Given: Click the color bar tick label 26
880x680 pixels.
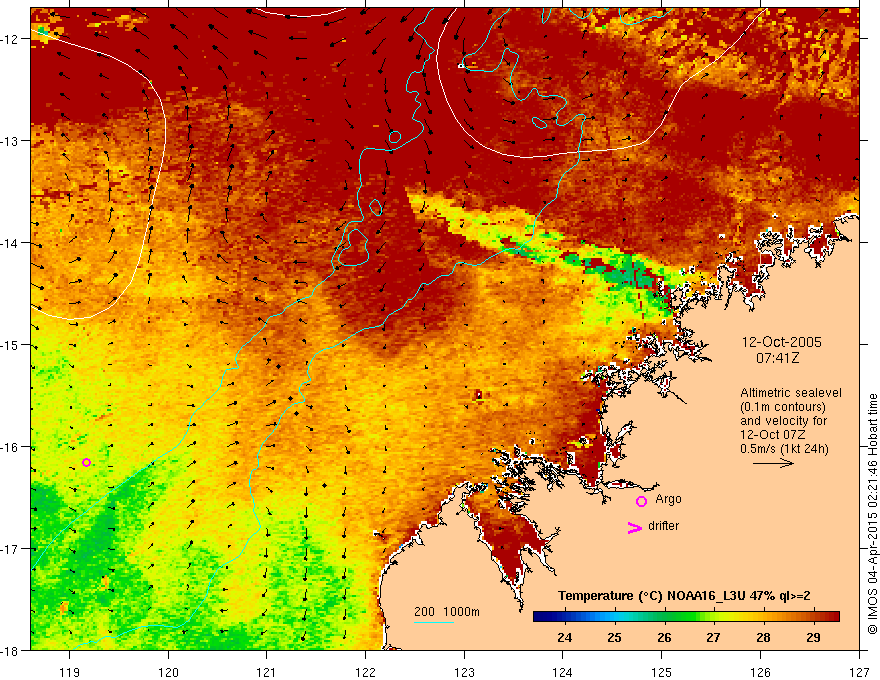Looking at the screenshot, I should pyautogui.click(x=664, y=638).
